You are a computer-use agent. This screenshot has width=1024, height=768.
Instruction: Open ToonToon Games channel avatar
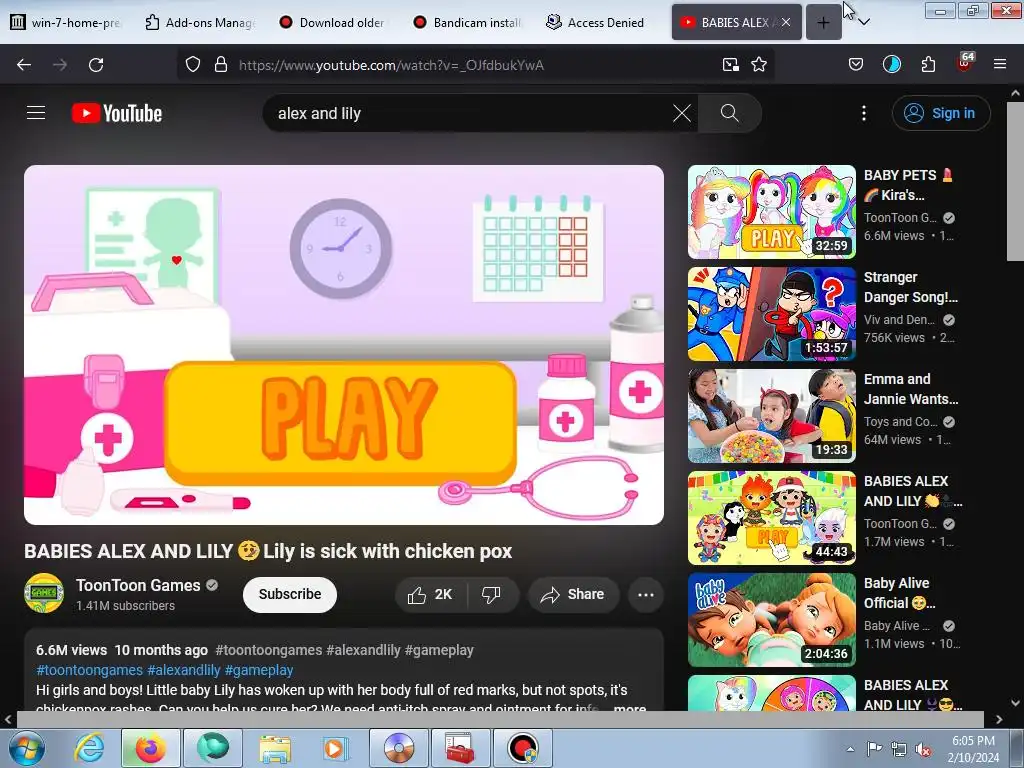[44, 593]
